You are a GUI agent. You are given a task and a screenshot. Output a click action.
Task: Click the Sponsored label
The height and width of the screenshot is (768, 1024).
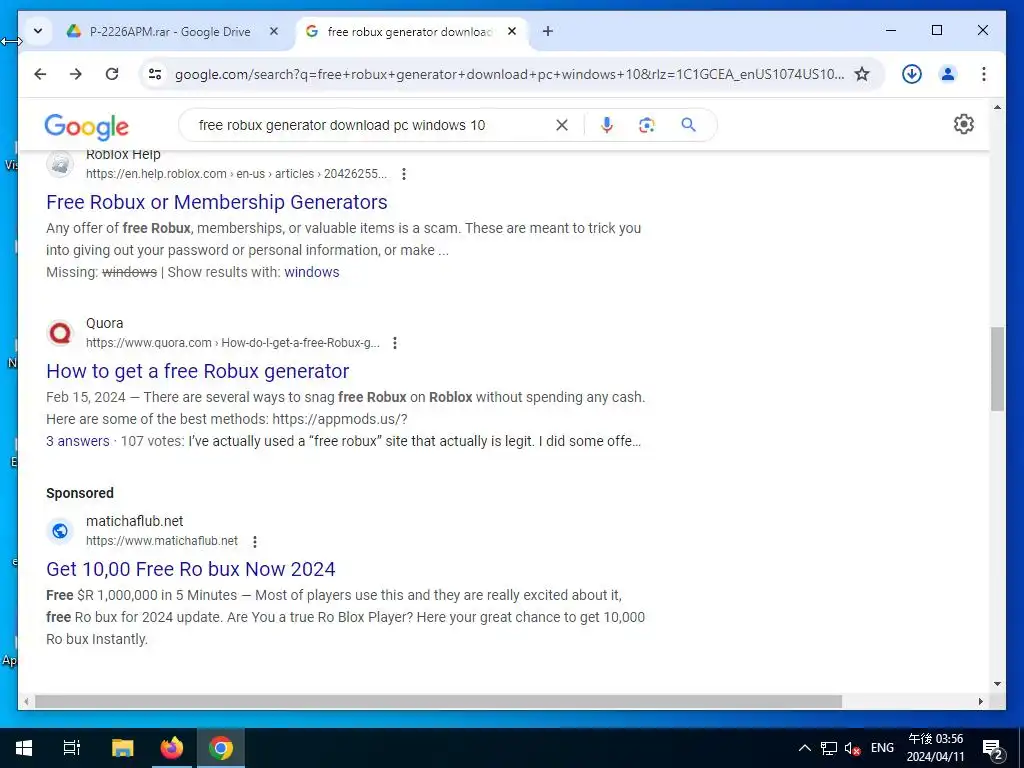[80, 493]
